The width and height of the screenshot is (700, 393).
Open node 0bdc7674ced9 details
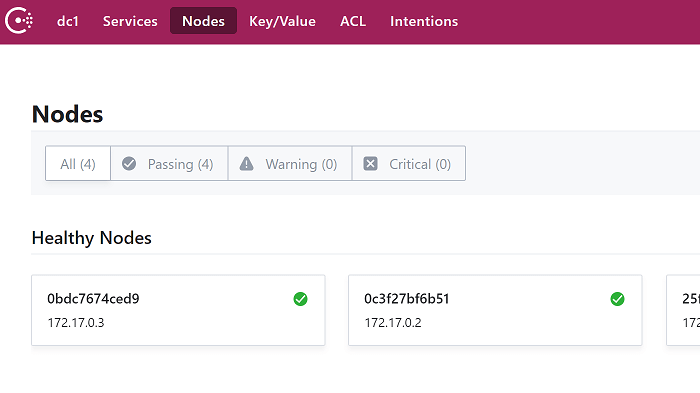(x=178, y=310)
